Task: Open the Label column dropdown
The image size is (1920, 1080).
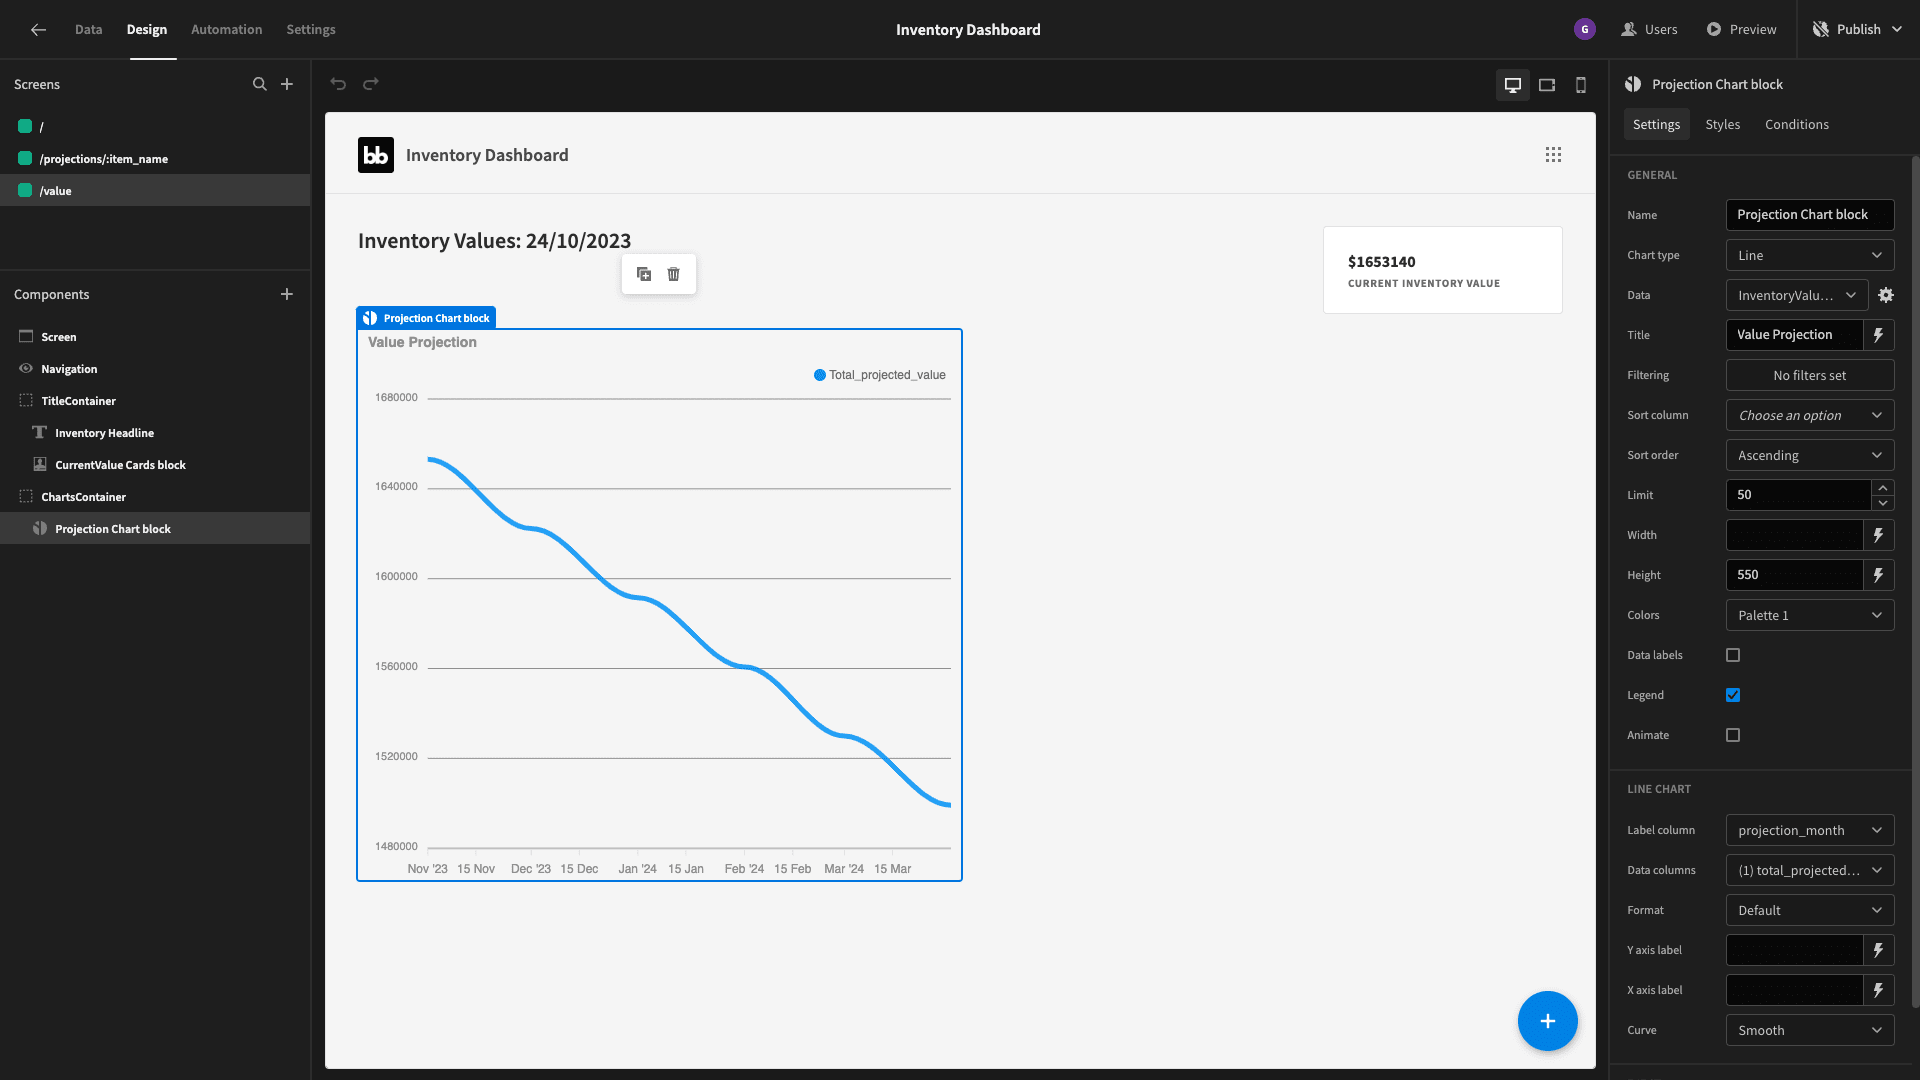Action: [1810, 830]
